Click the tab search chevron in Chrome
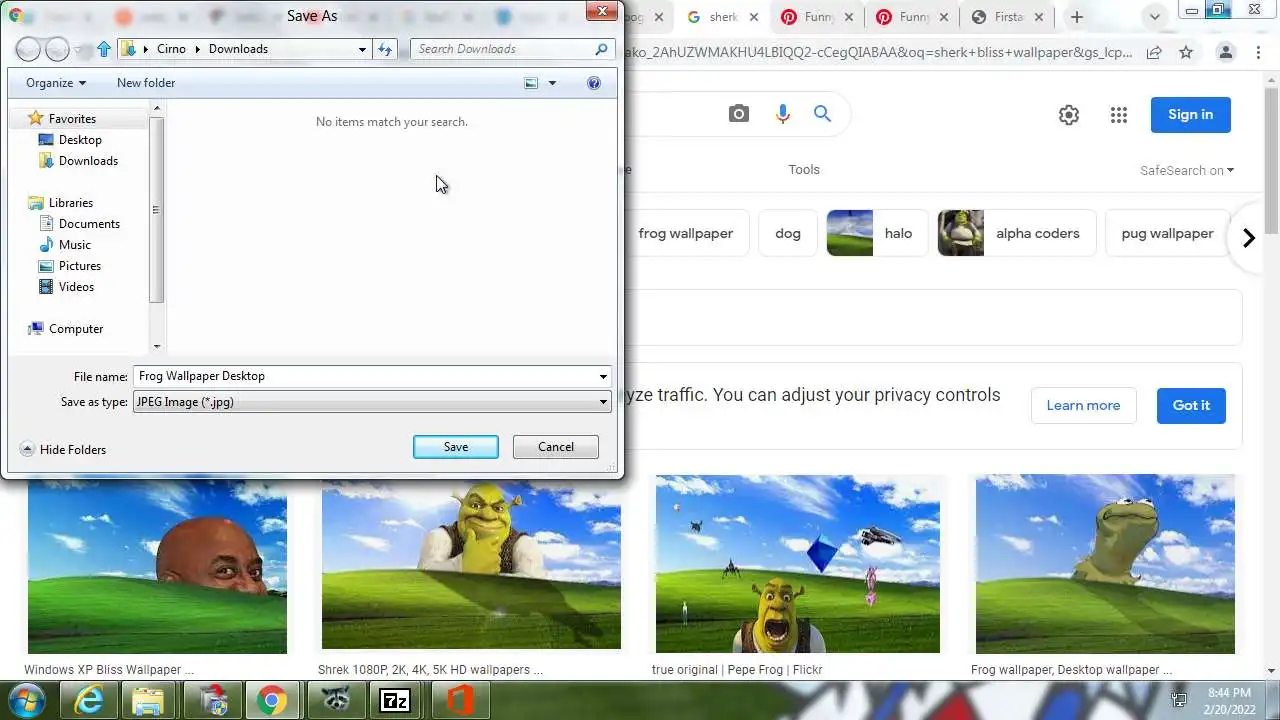Image resolution: width=1280 pixels, height=720 pixels. tap(1155, 17)
